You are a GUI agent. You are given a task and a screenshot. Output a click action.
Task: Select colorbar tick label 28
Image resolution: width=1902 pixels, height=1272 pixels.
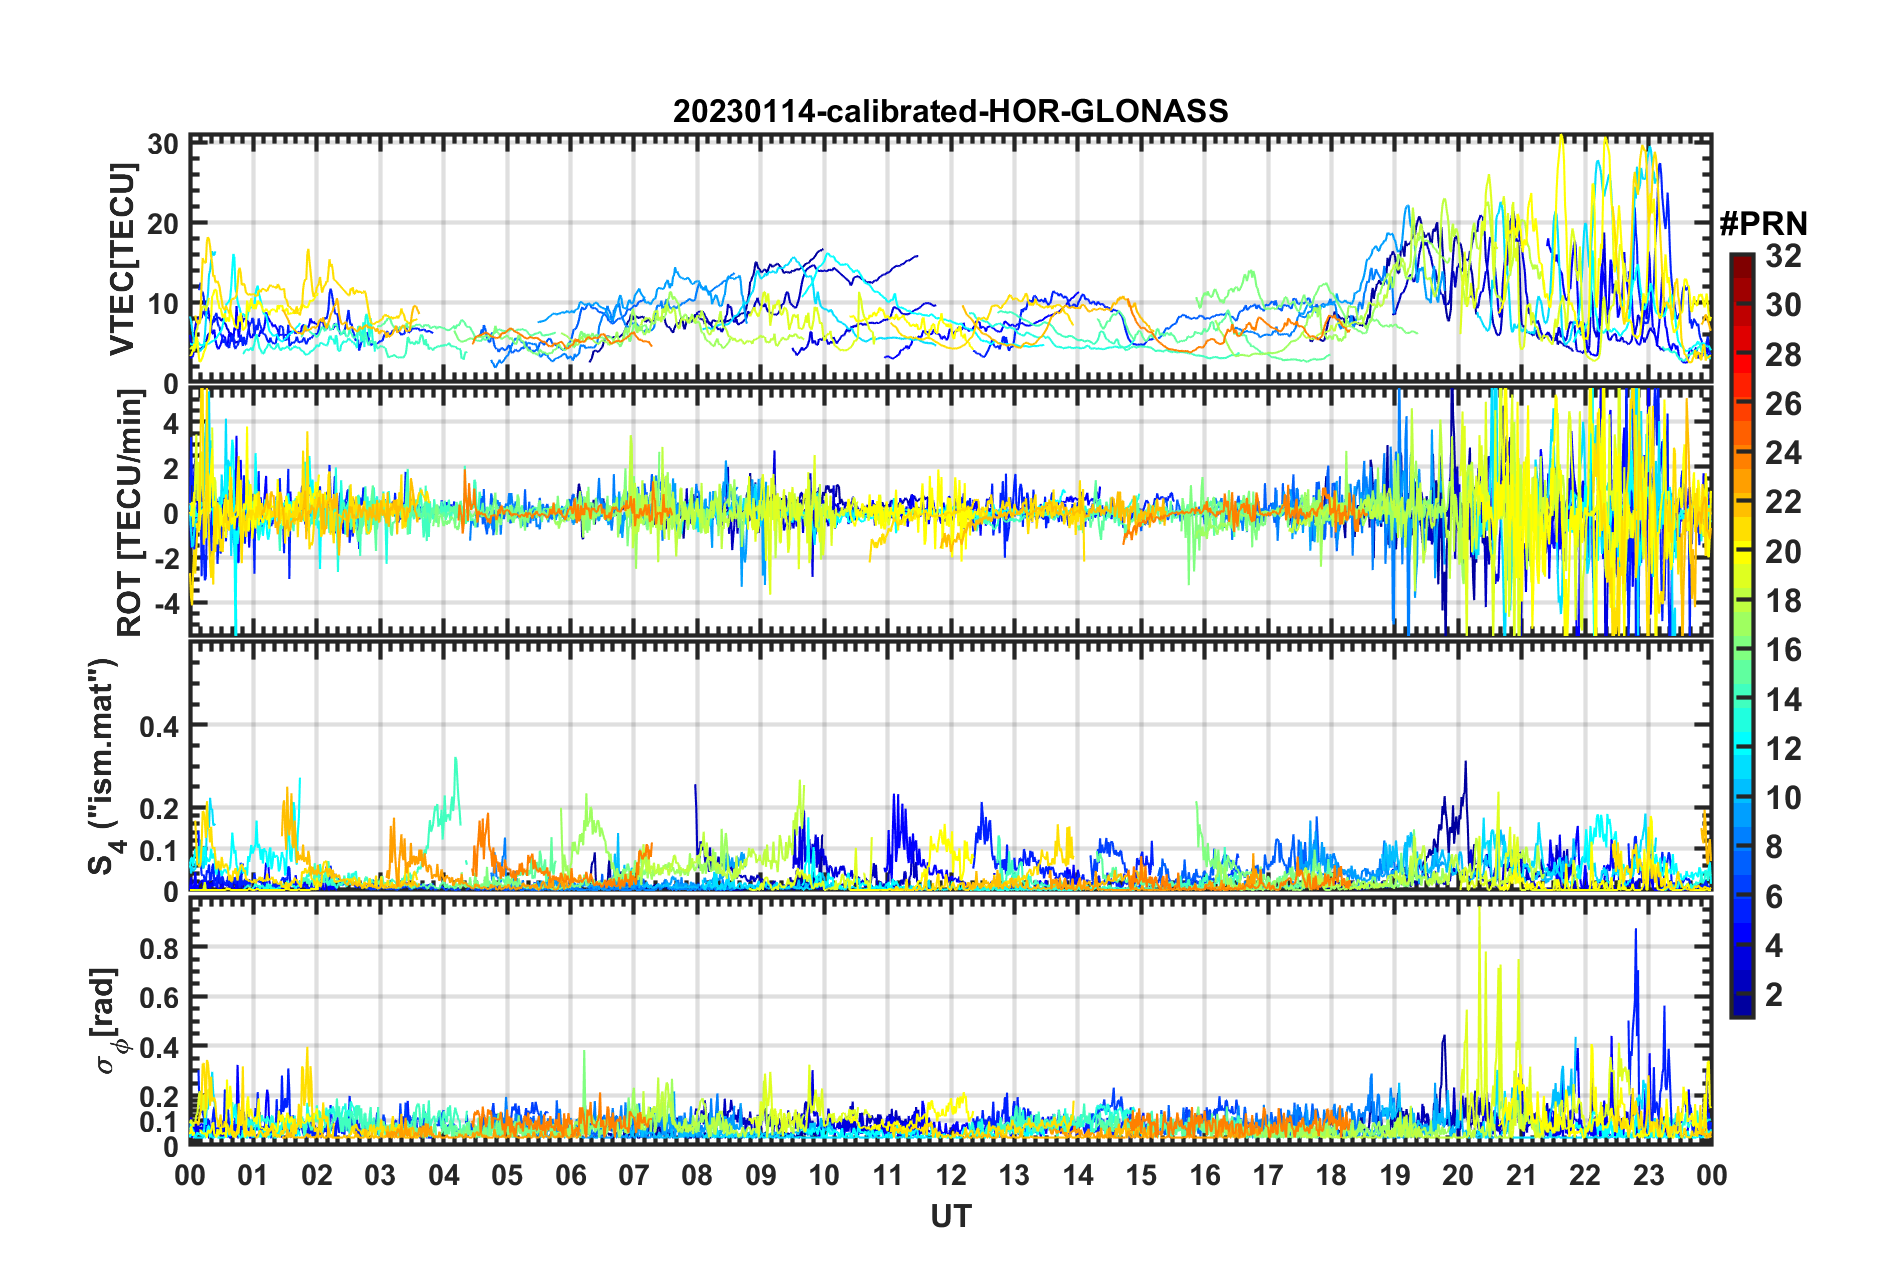(1783, 355)
